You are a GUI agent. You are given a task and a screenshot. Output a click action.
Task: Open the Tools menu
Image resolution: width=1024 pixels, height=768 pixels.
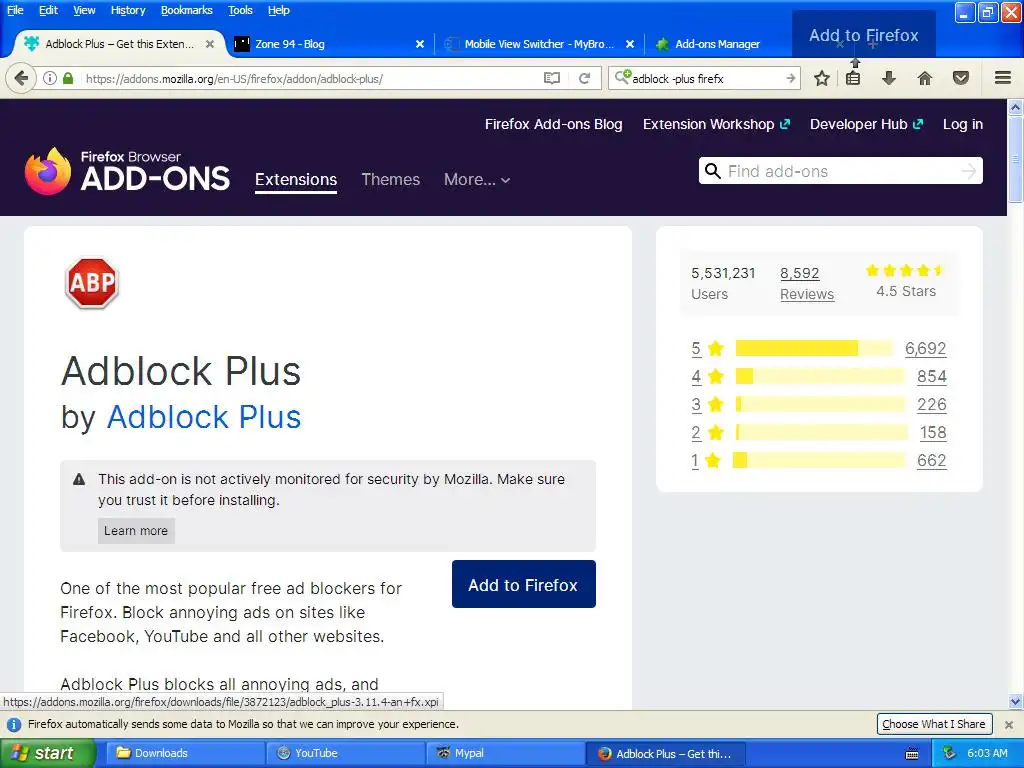(x=240, y=10)
